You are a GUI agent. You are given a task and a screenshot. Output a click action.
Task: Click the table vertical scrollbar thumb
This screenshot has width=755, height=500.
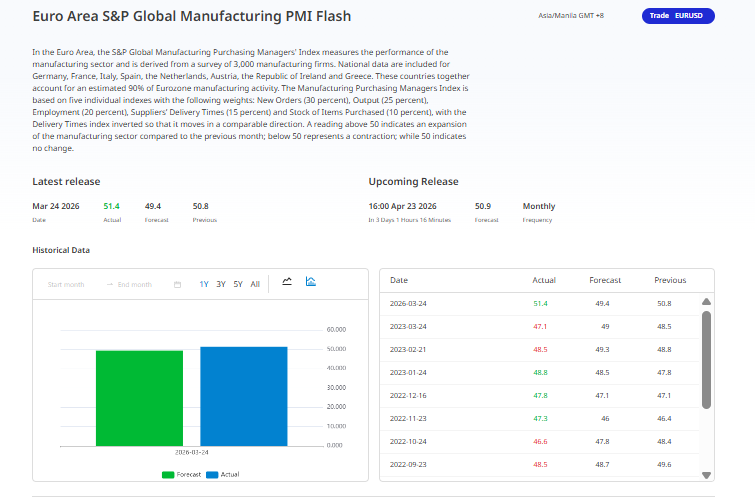click(x=707, y=360)
